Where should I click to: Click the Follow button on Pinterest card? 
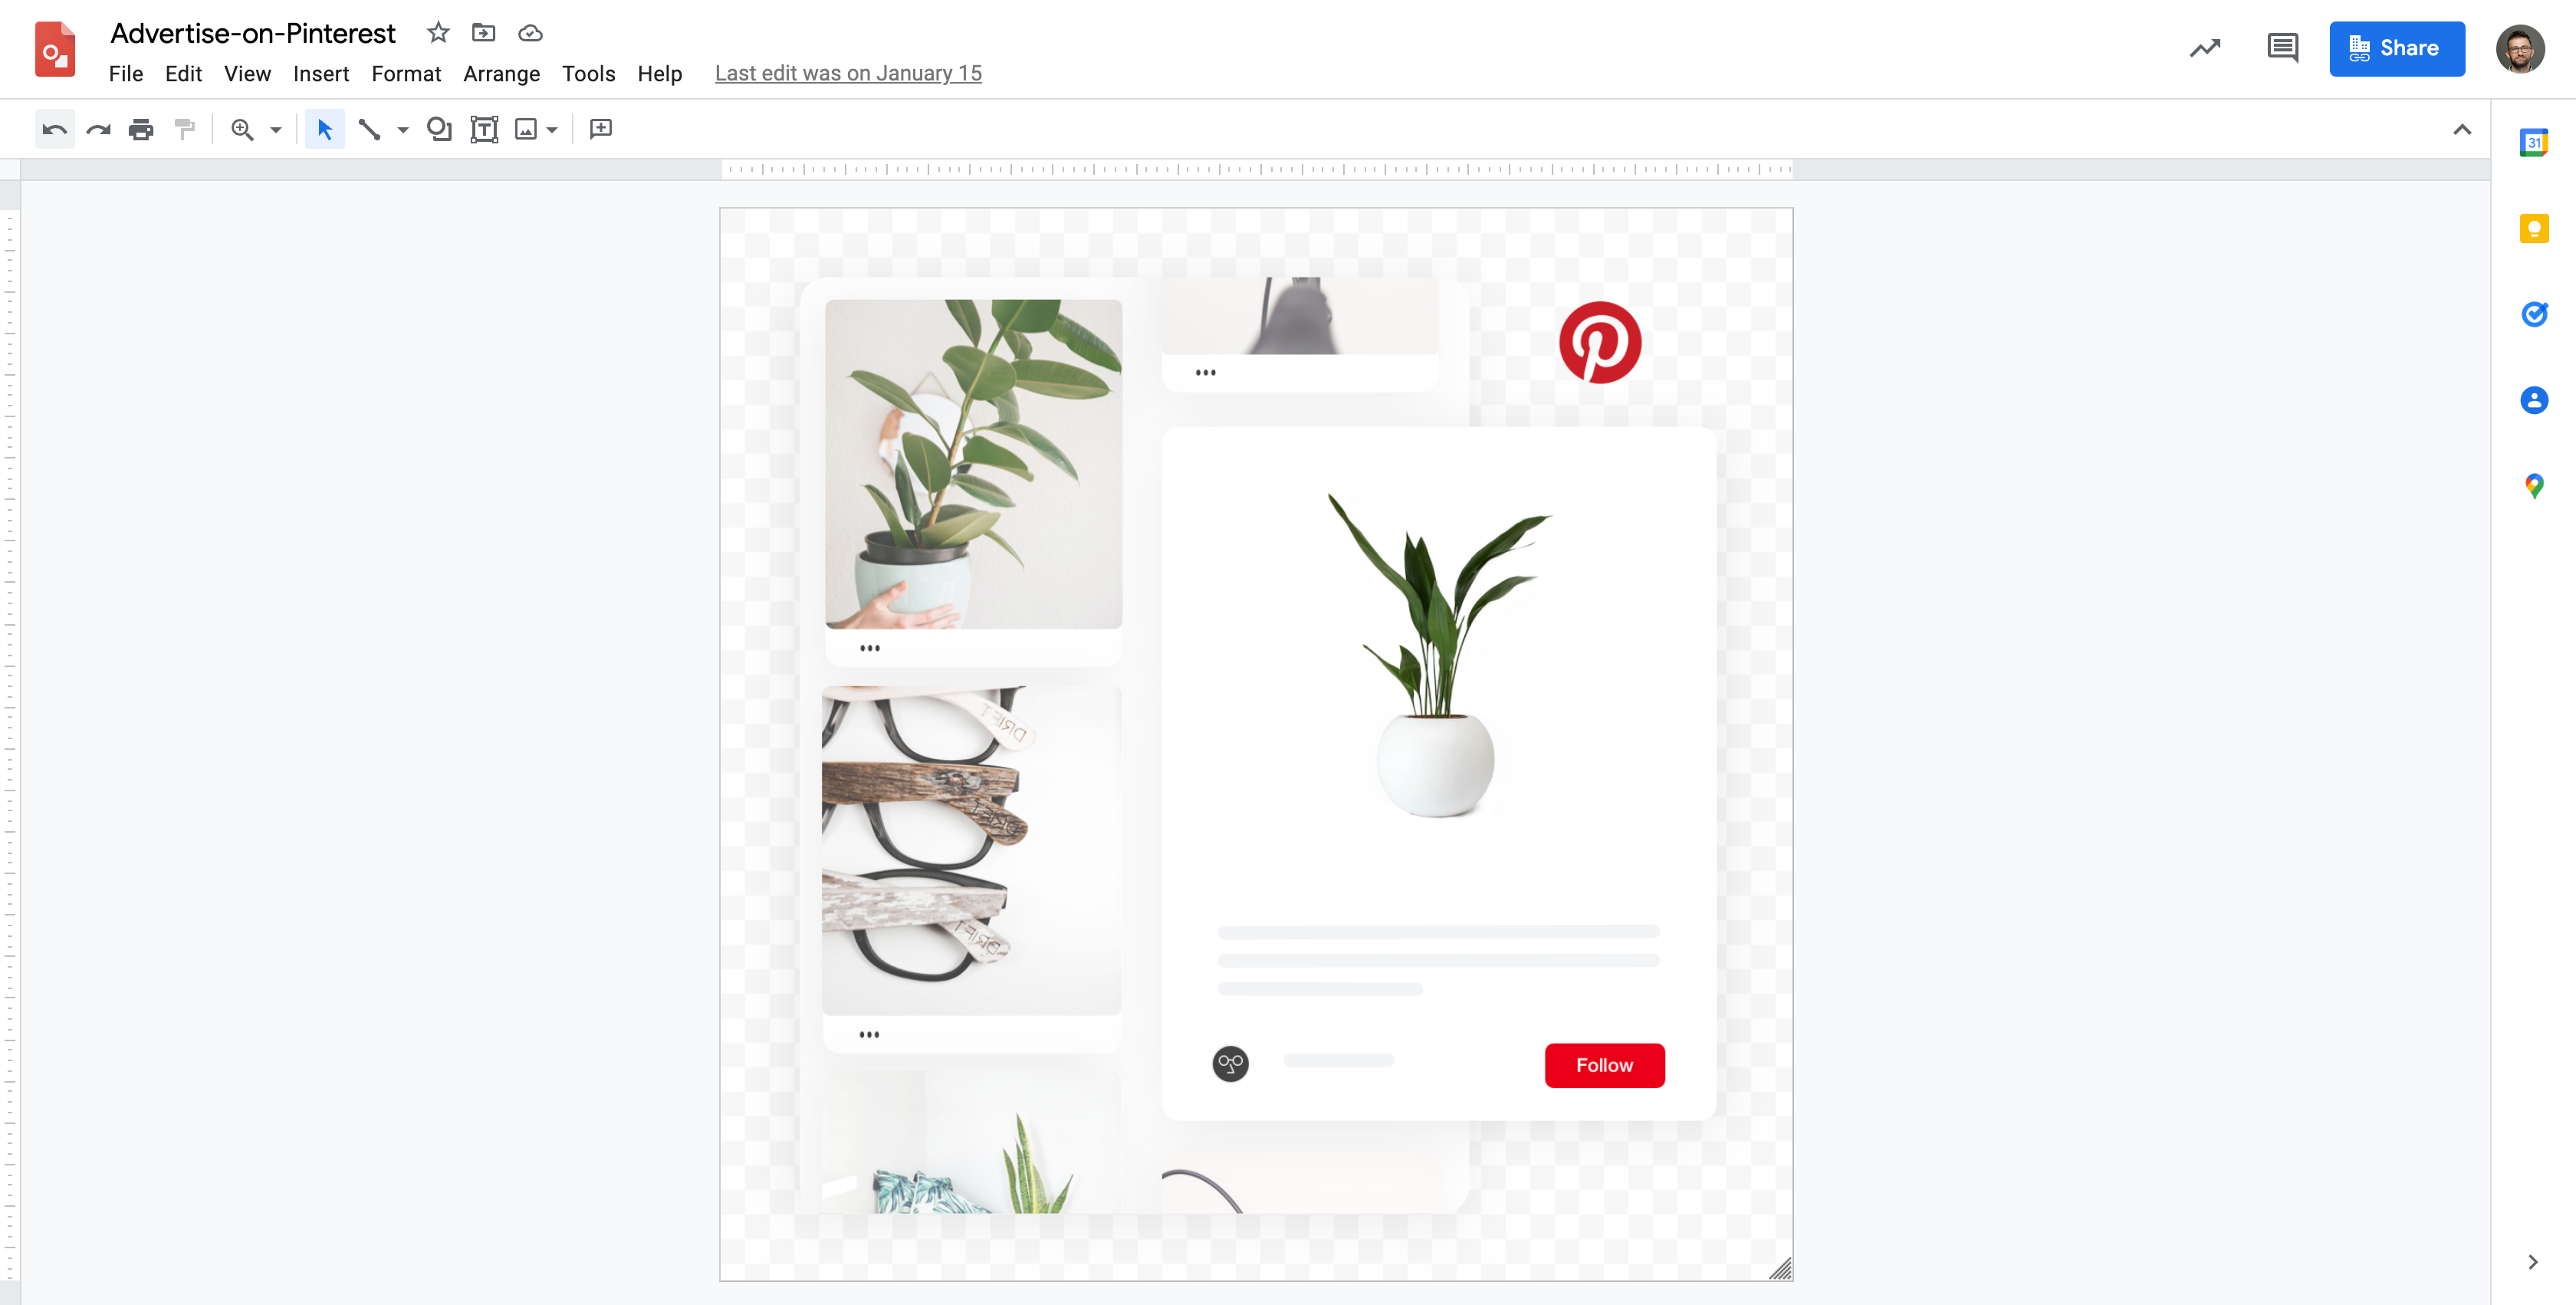(x=1602, y=1065)
